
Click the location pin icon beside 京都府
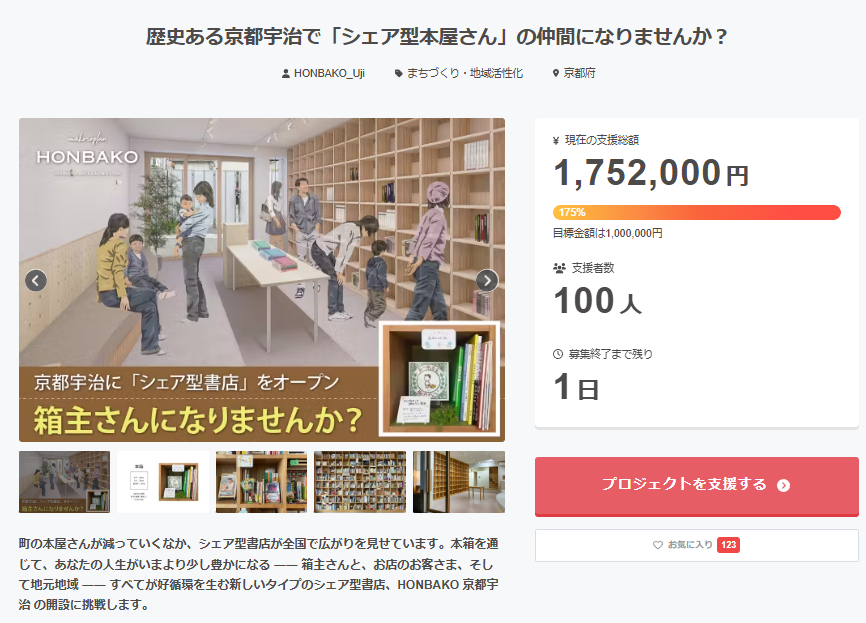(x=556, y=73)
